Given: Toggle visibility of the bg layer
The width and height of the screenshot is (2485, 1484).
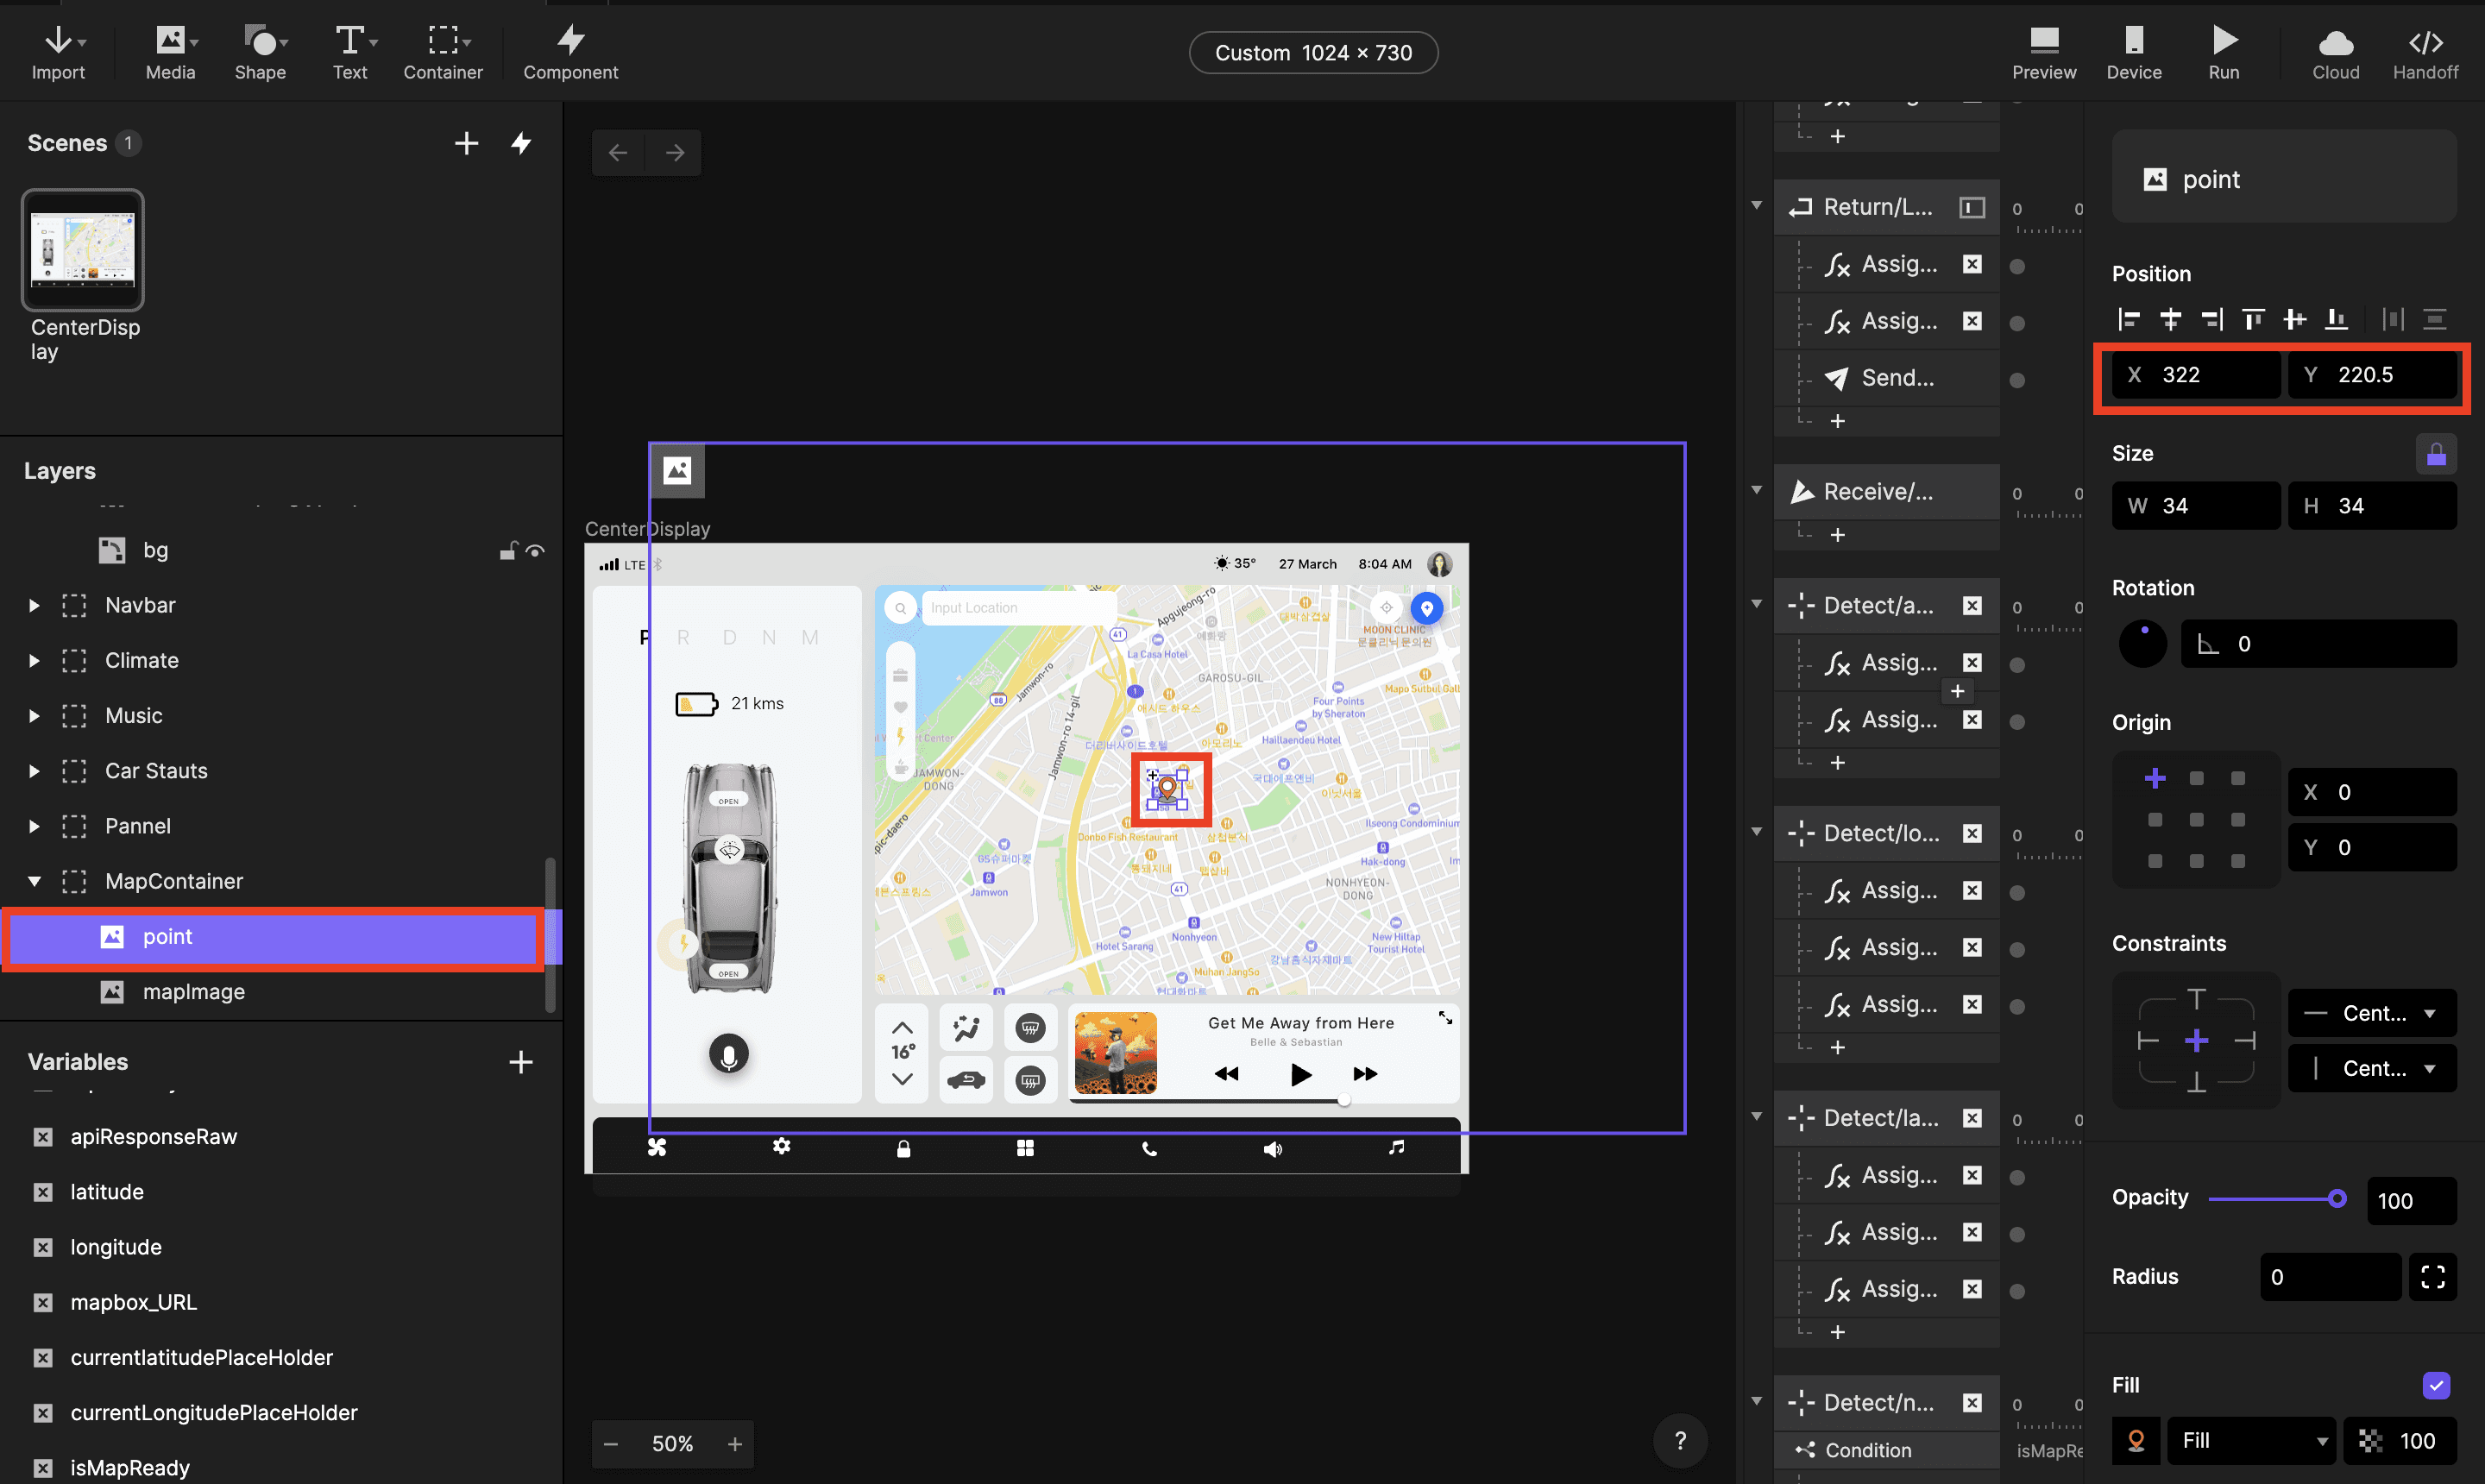Looking at the screenshot, I should [536, 551].
